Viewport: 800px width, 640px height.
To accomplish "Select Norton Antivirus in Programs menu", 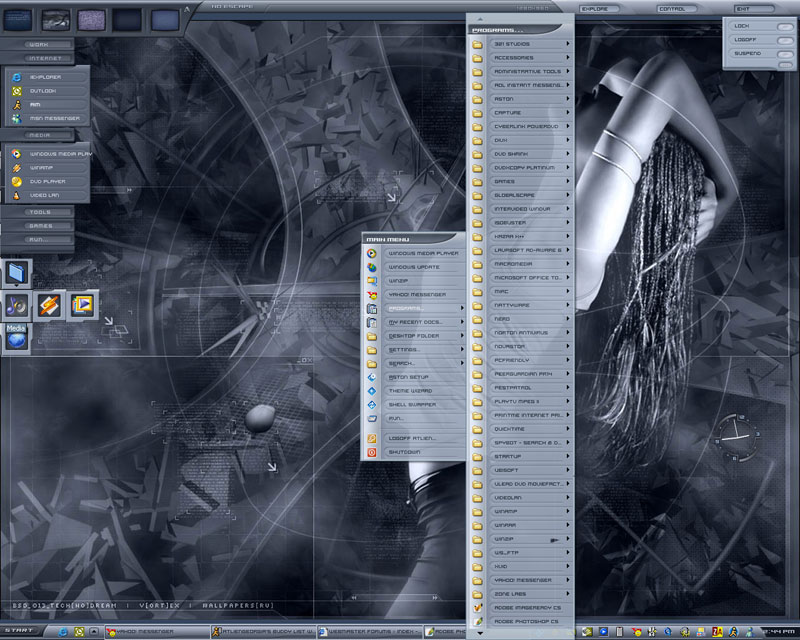I will tap(520, 332).
